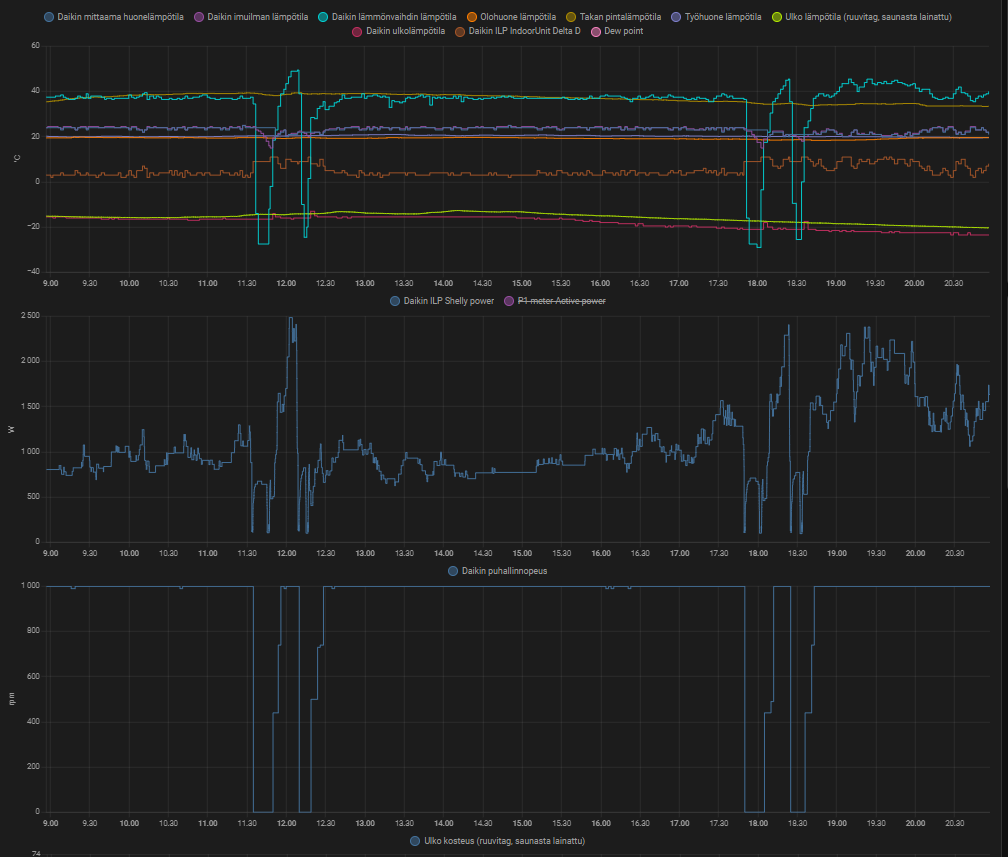The width and height of the screenshot is (1008, 857).
Task: Click the Daikin ILP Shelly power legend dot
Action: point(395,301)
